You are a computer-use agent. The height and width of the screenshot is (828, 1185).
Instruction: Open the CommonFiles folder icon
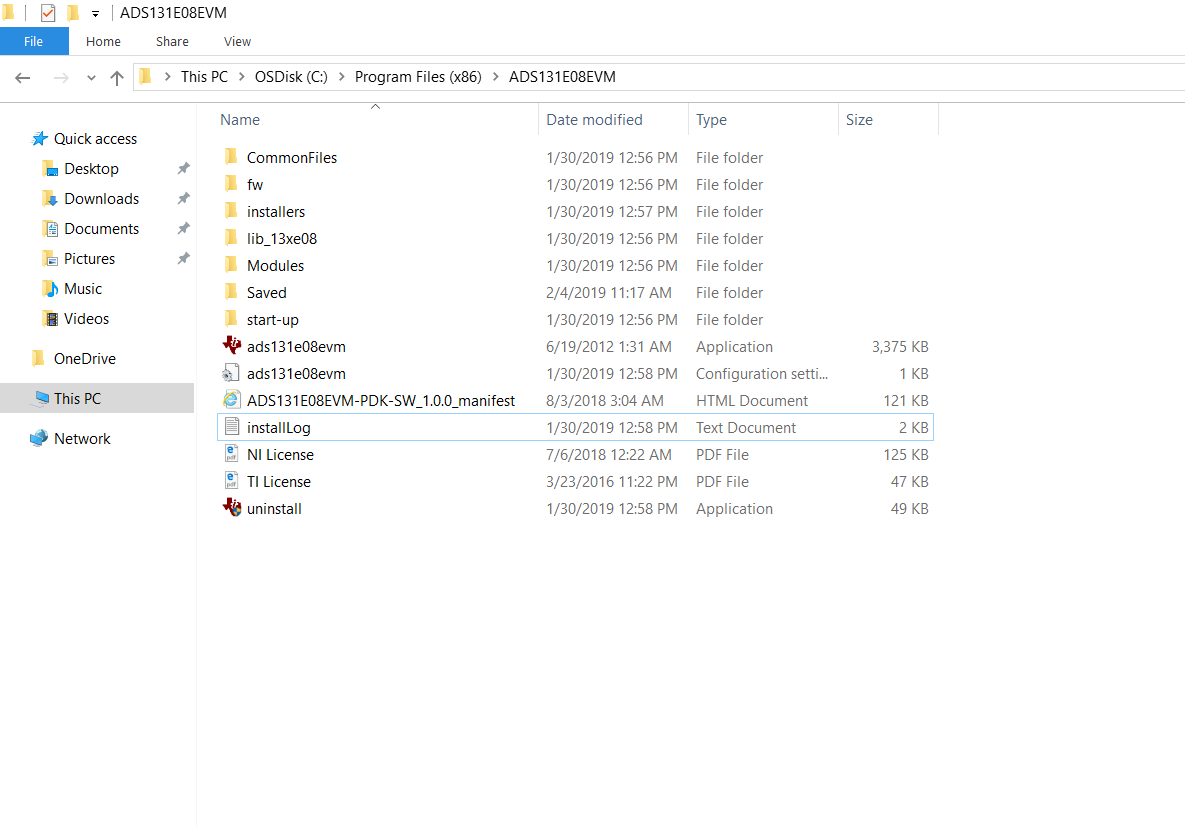[231, 157]
